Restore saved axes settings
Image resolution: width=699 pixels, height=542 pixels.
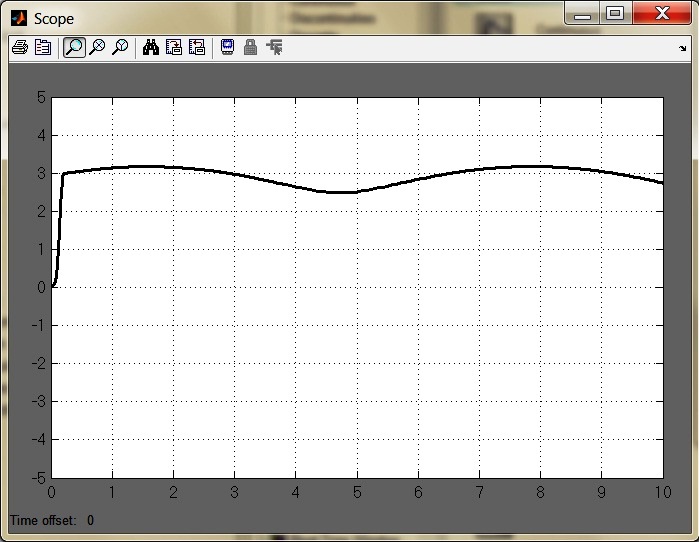click(197, 47)
